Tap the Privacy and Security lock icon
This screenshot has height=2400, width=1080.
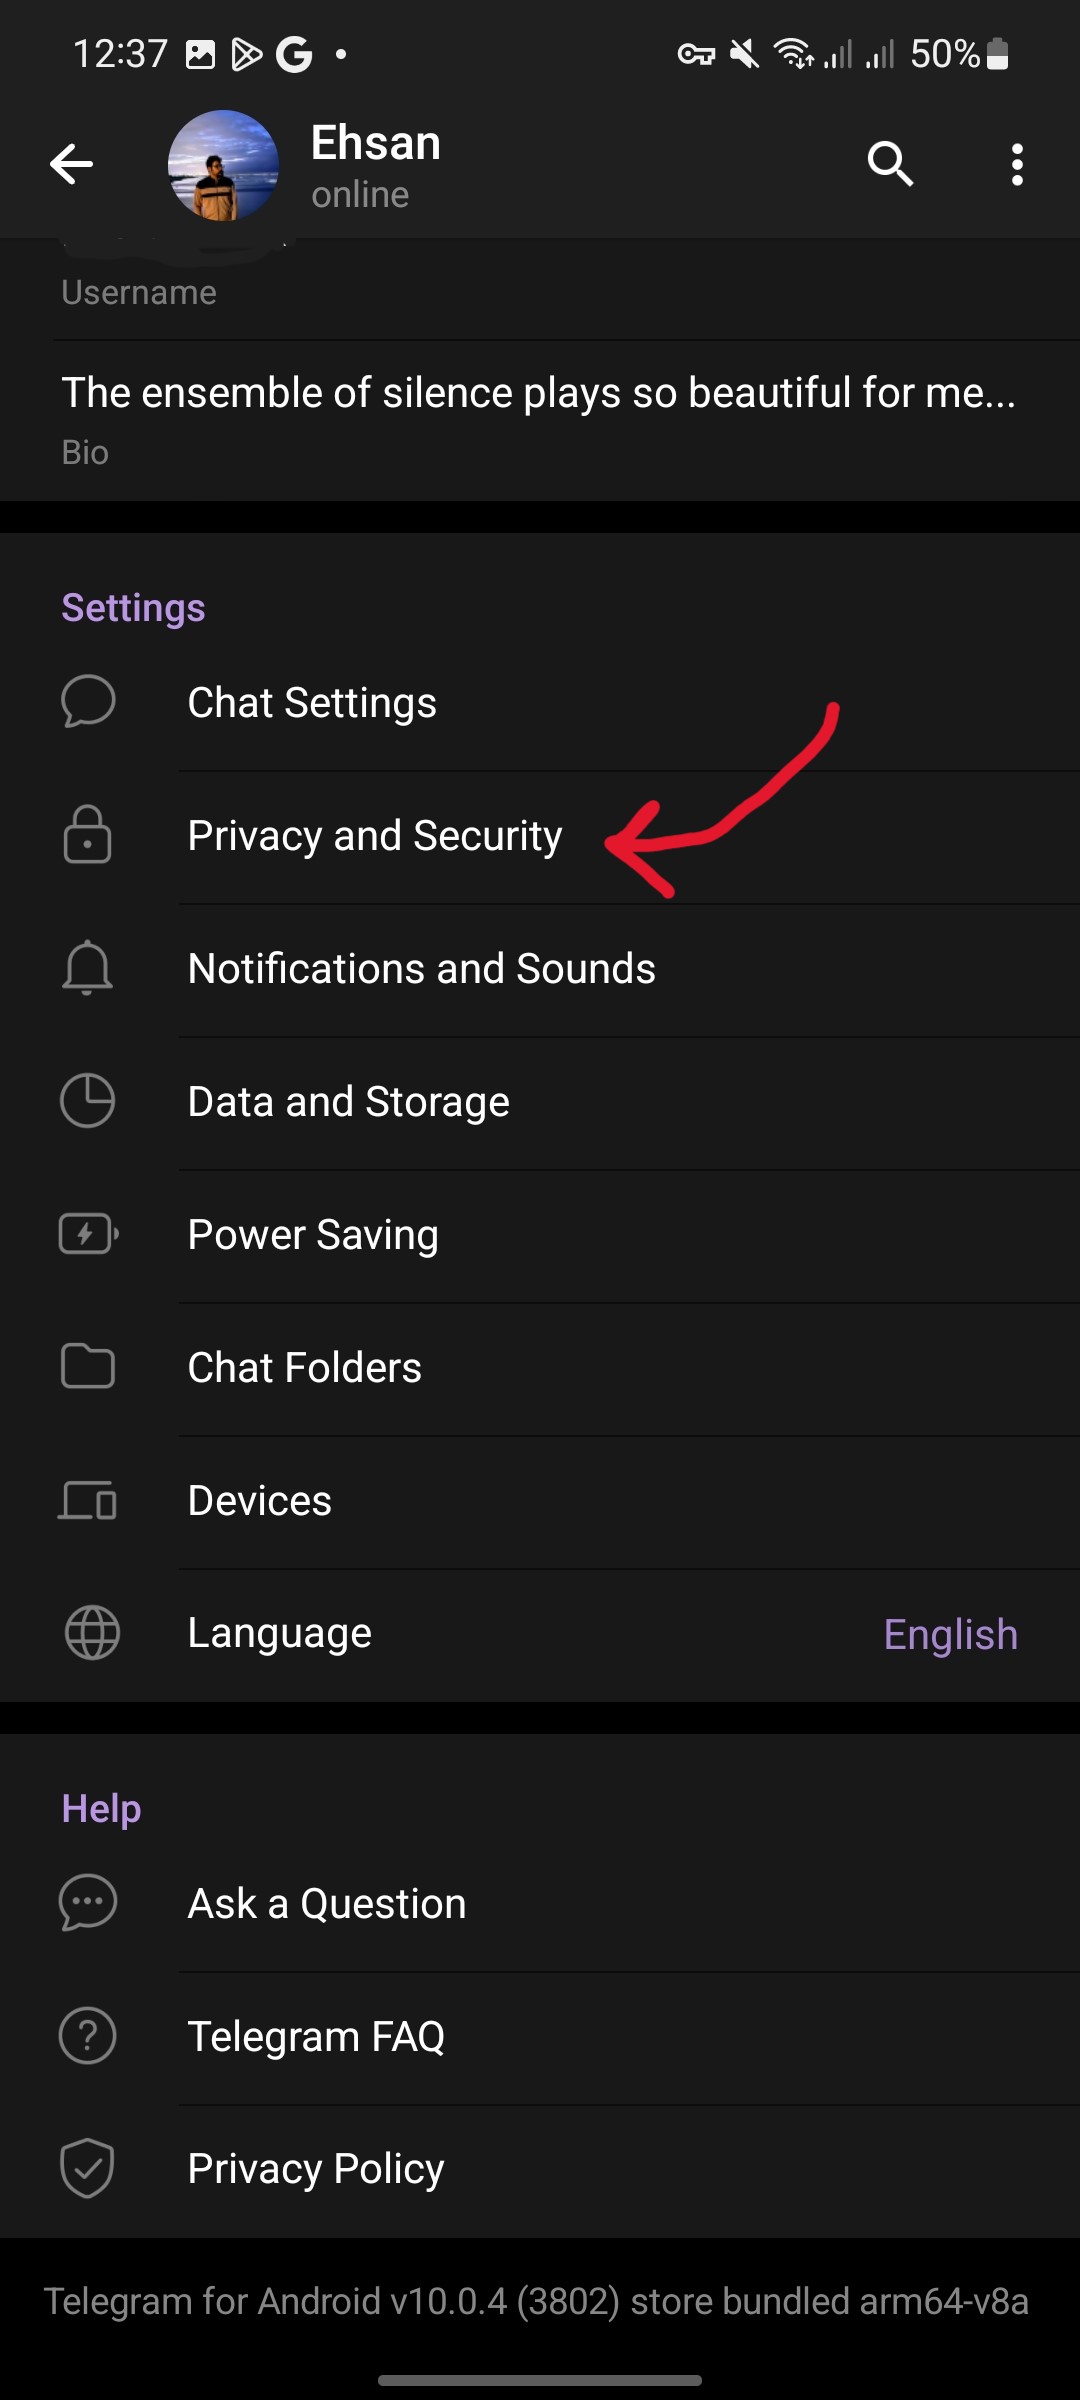pyautogui.click(x=88, y=835)
